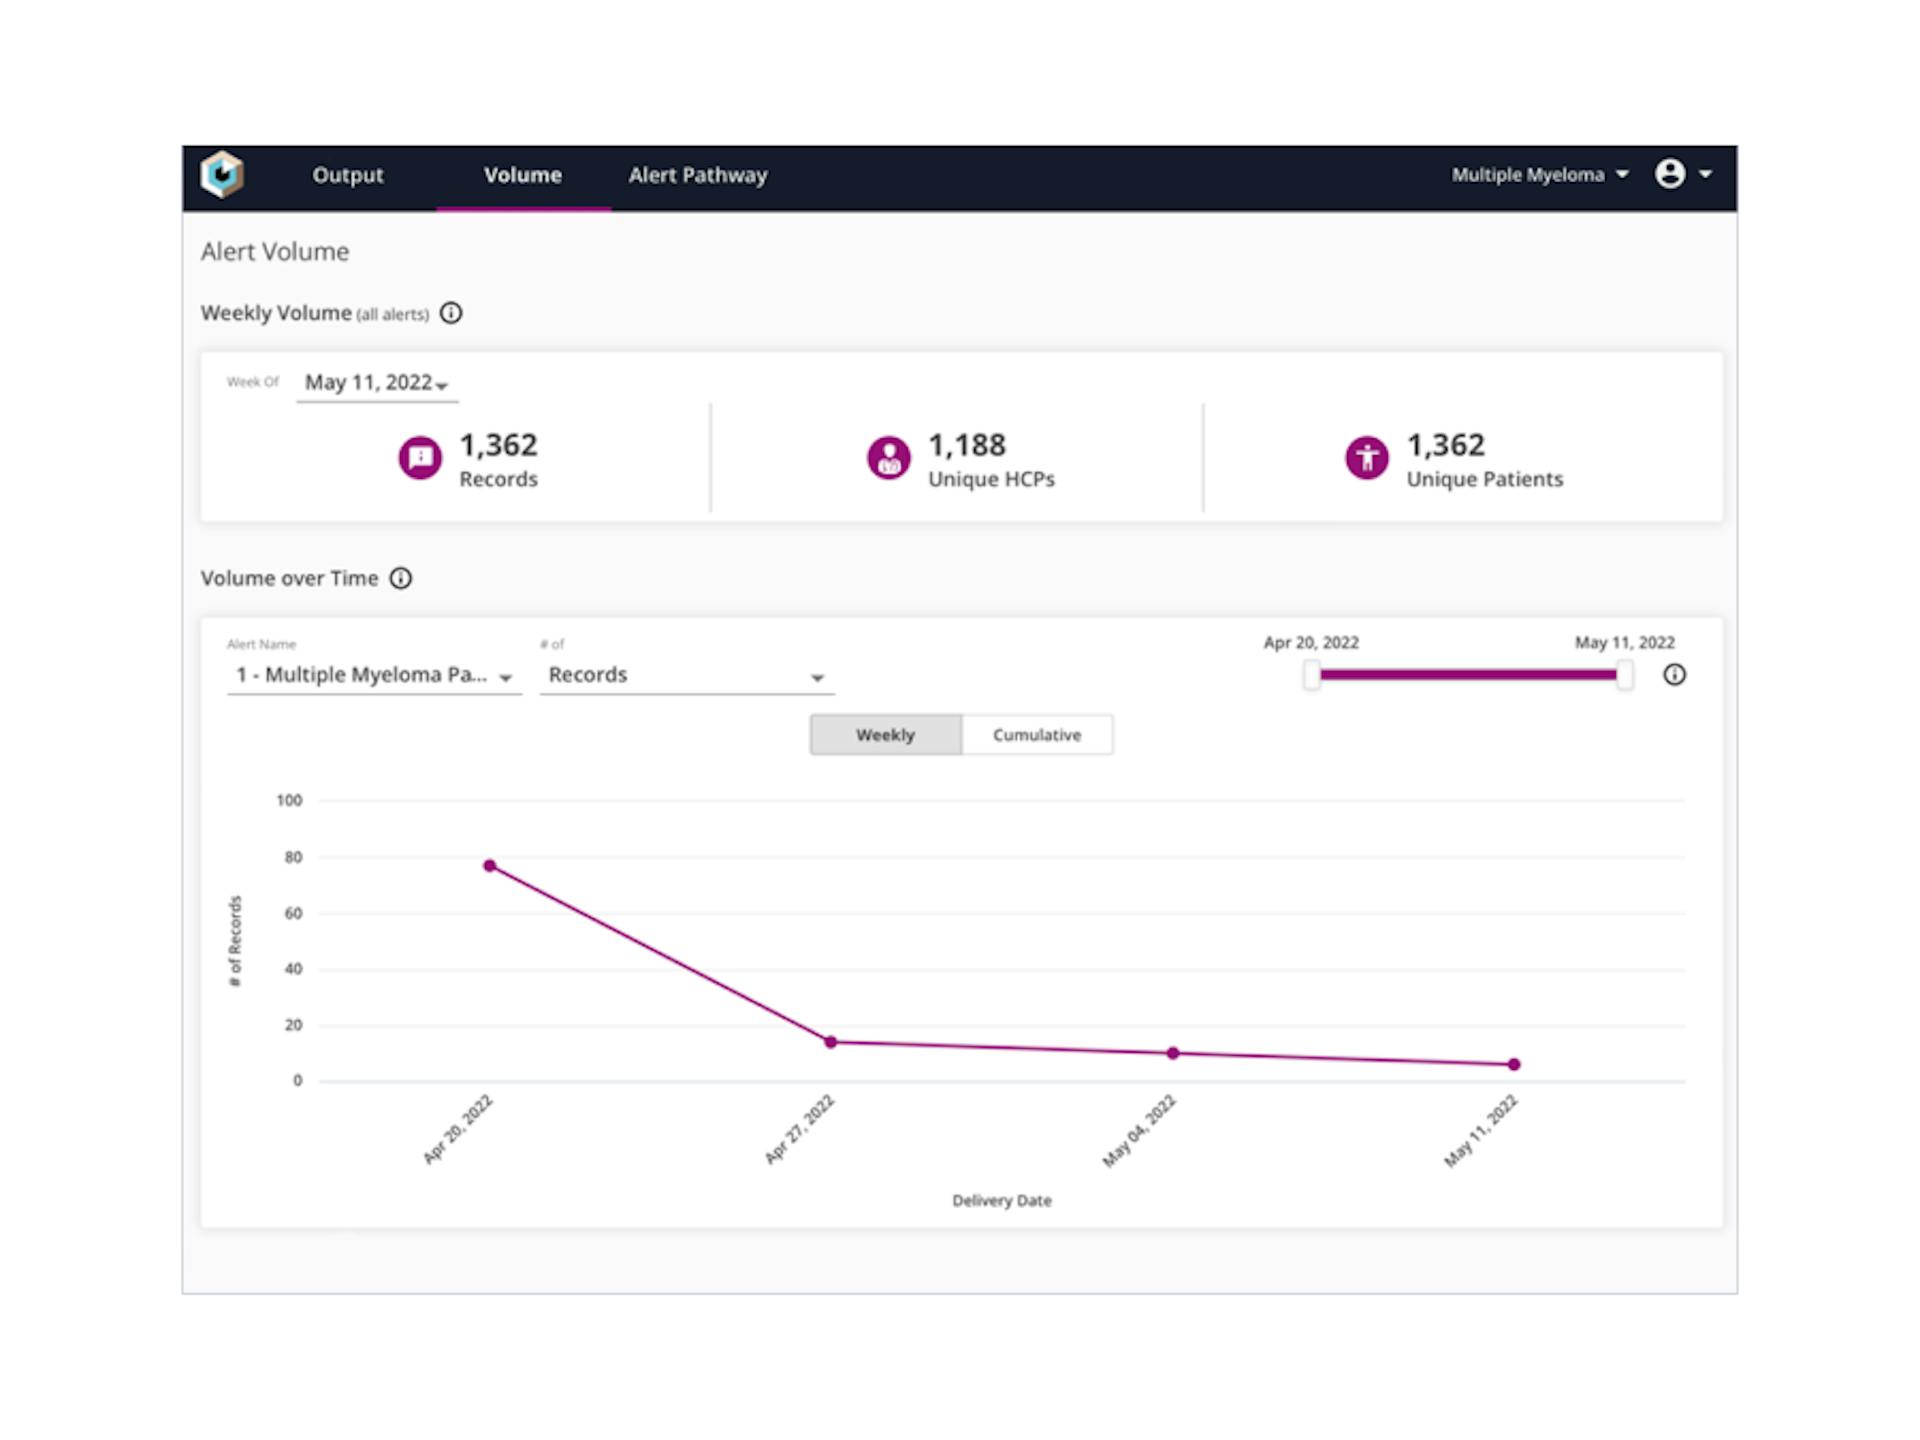
Task: Click the Apr 20 data point on the chart
Action: [490, 862]
